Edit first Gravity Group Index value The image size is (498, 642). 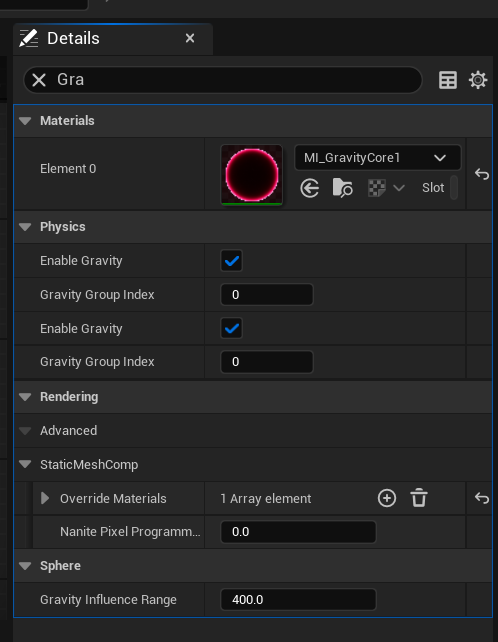click(267, 295)
